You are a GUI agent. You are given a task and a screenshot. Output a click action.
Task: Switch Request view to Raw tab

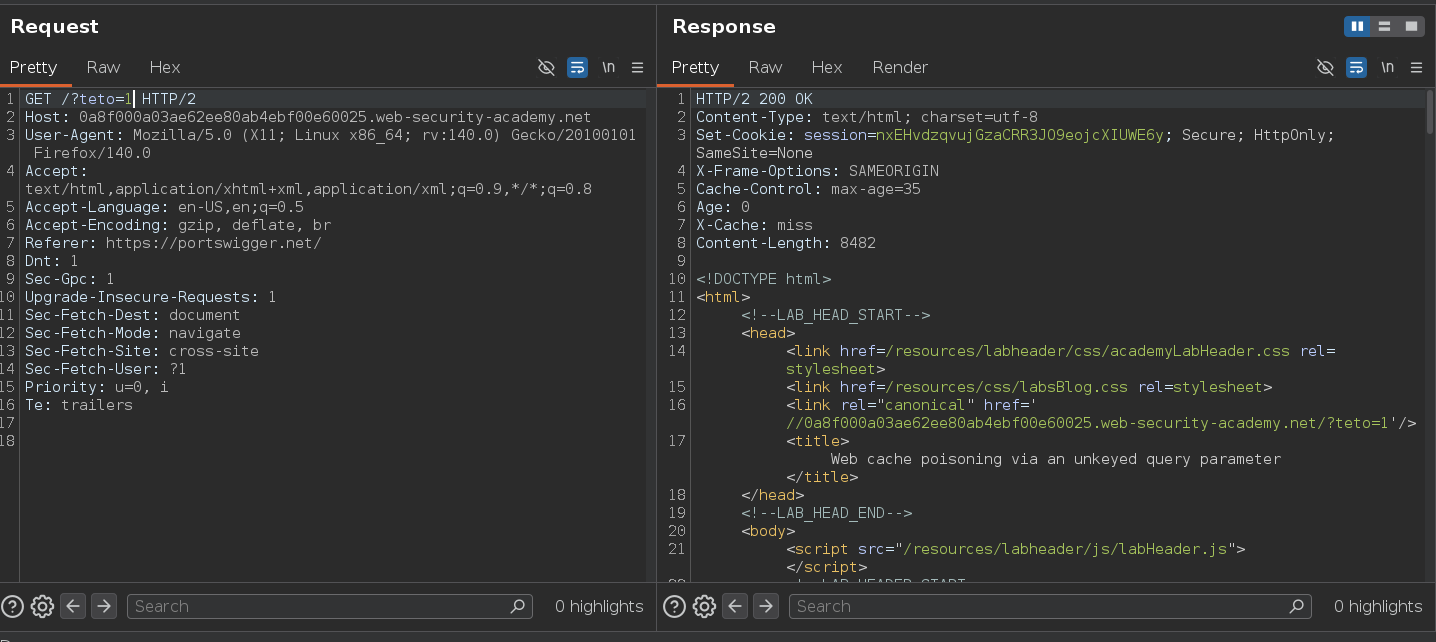coord(103,67)
